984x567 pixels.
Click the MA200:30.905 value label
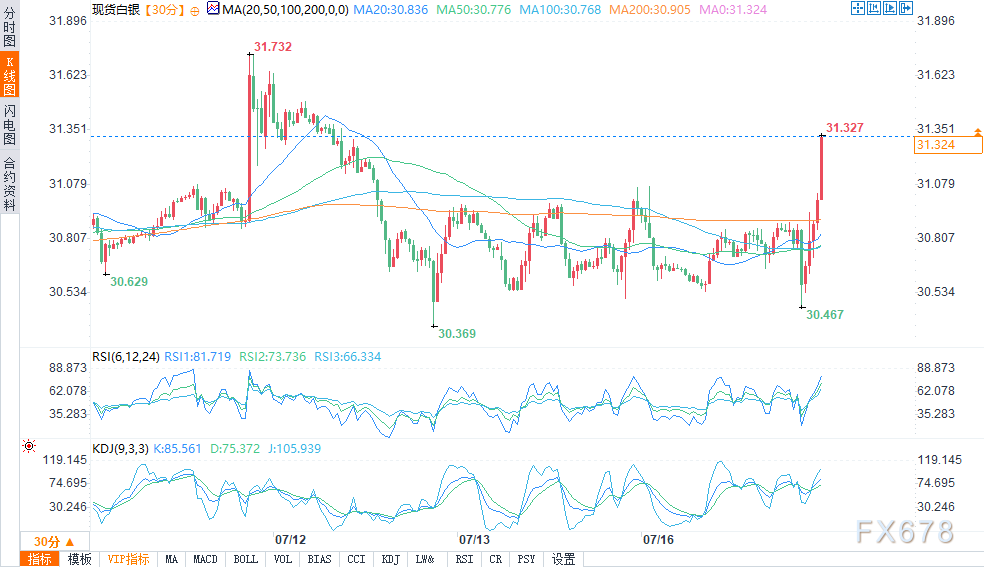[650, 10]
